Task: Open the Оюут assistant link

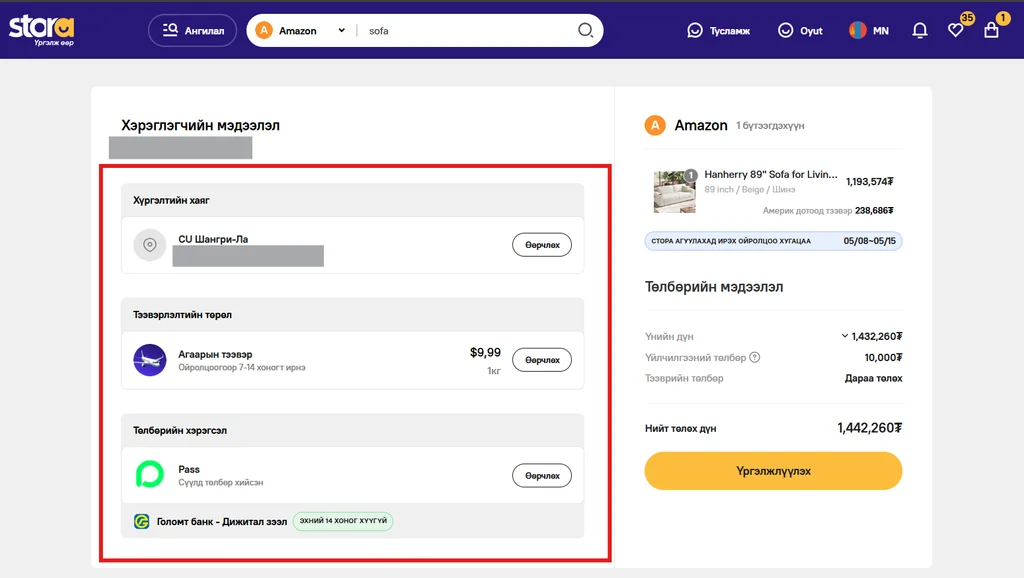Action: point(800,31)
